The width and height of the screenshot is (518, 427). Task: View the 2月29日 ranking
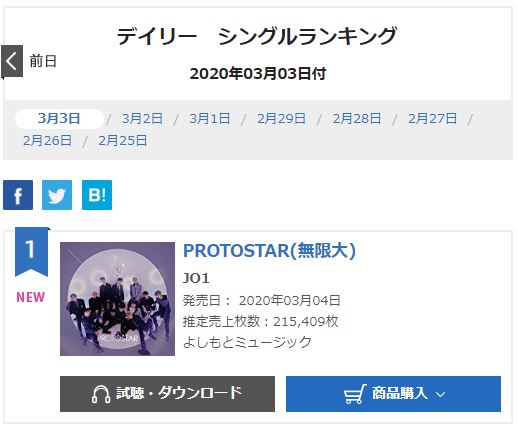point(281,119)
